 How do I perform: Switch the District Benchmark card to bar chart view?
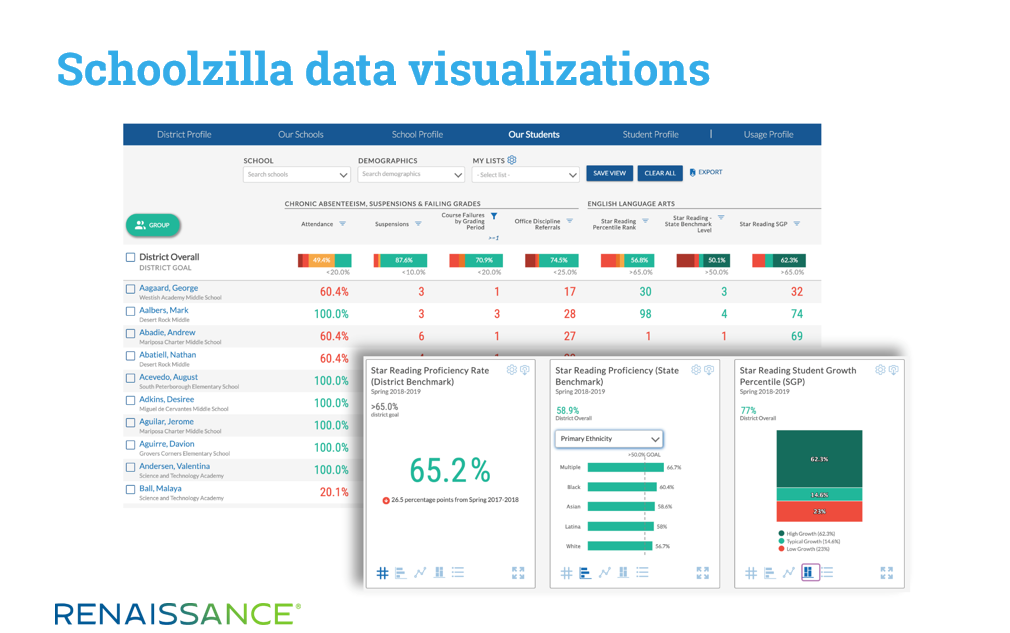401,572
